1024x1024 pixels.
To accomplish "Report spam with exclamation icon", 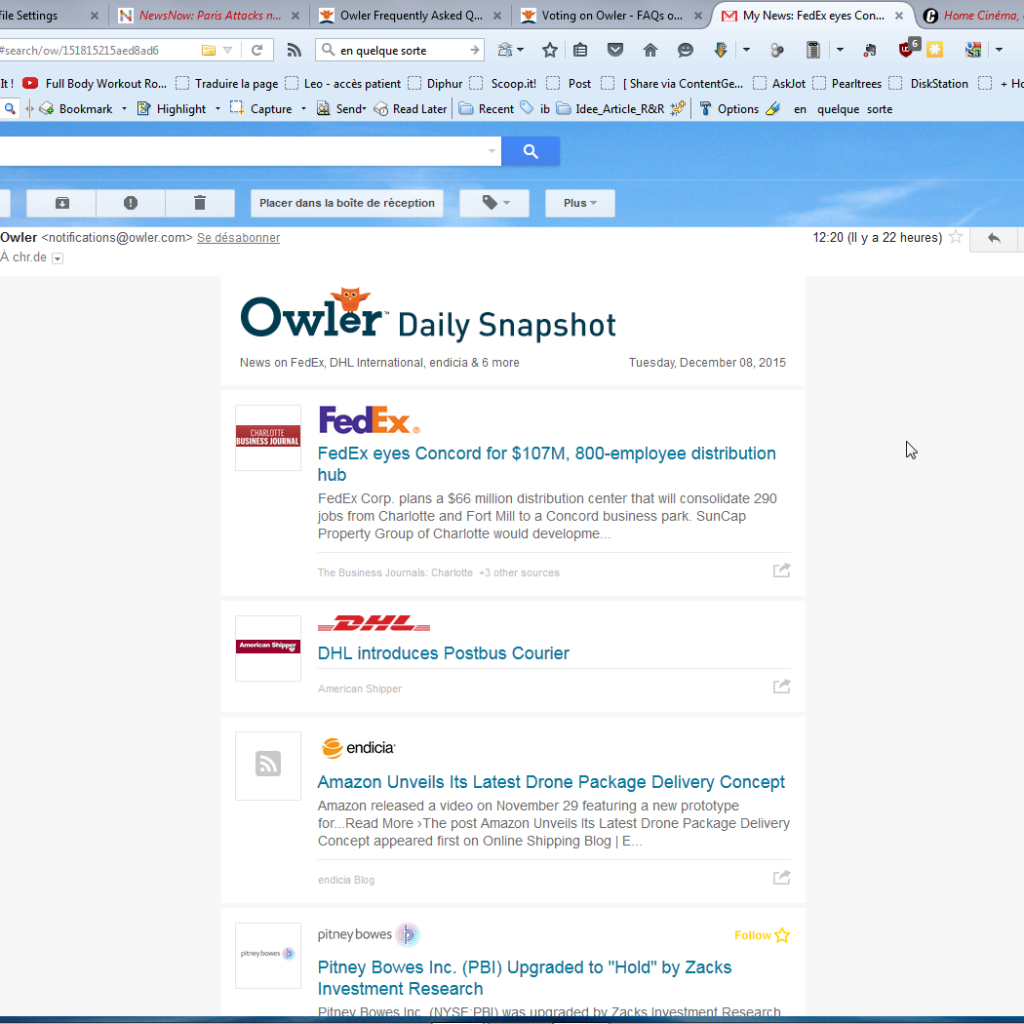I will click(x=131, y=203).
